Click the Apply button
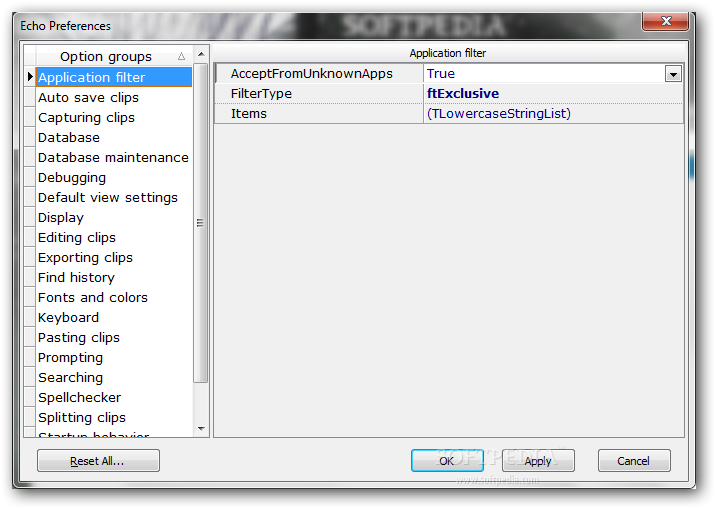Viewport: 716px width, 509px height. (x=538, y=461)
